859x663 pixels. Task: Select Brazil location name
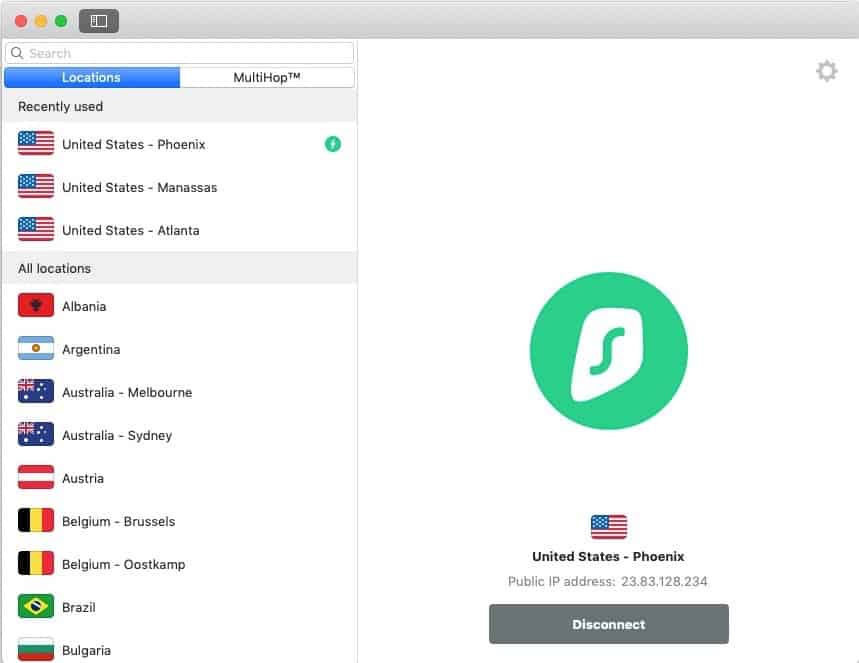click(x=79, y=608)
